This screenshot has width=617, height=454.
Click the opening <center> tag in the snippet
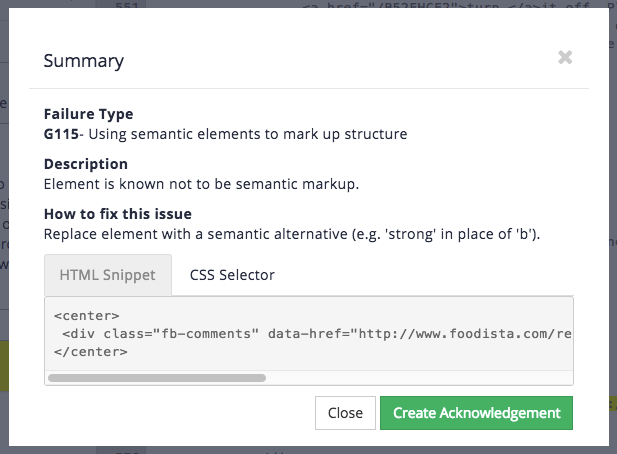(87, 315)
